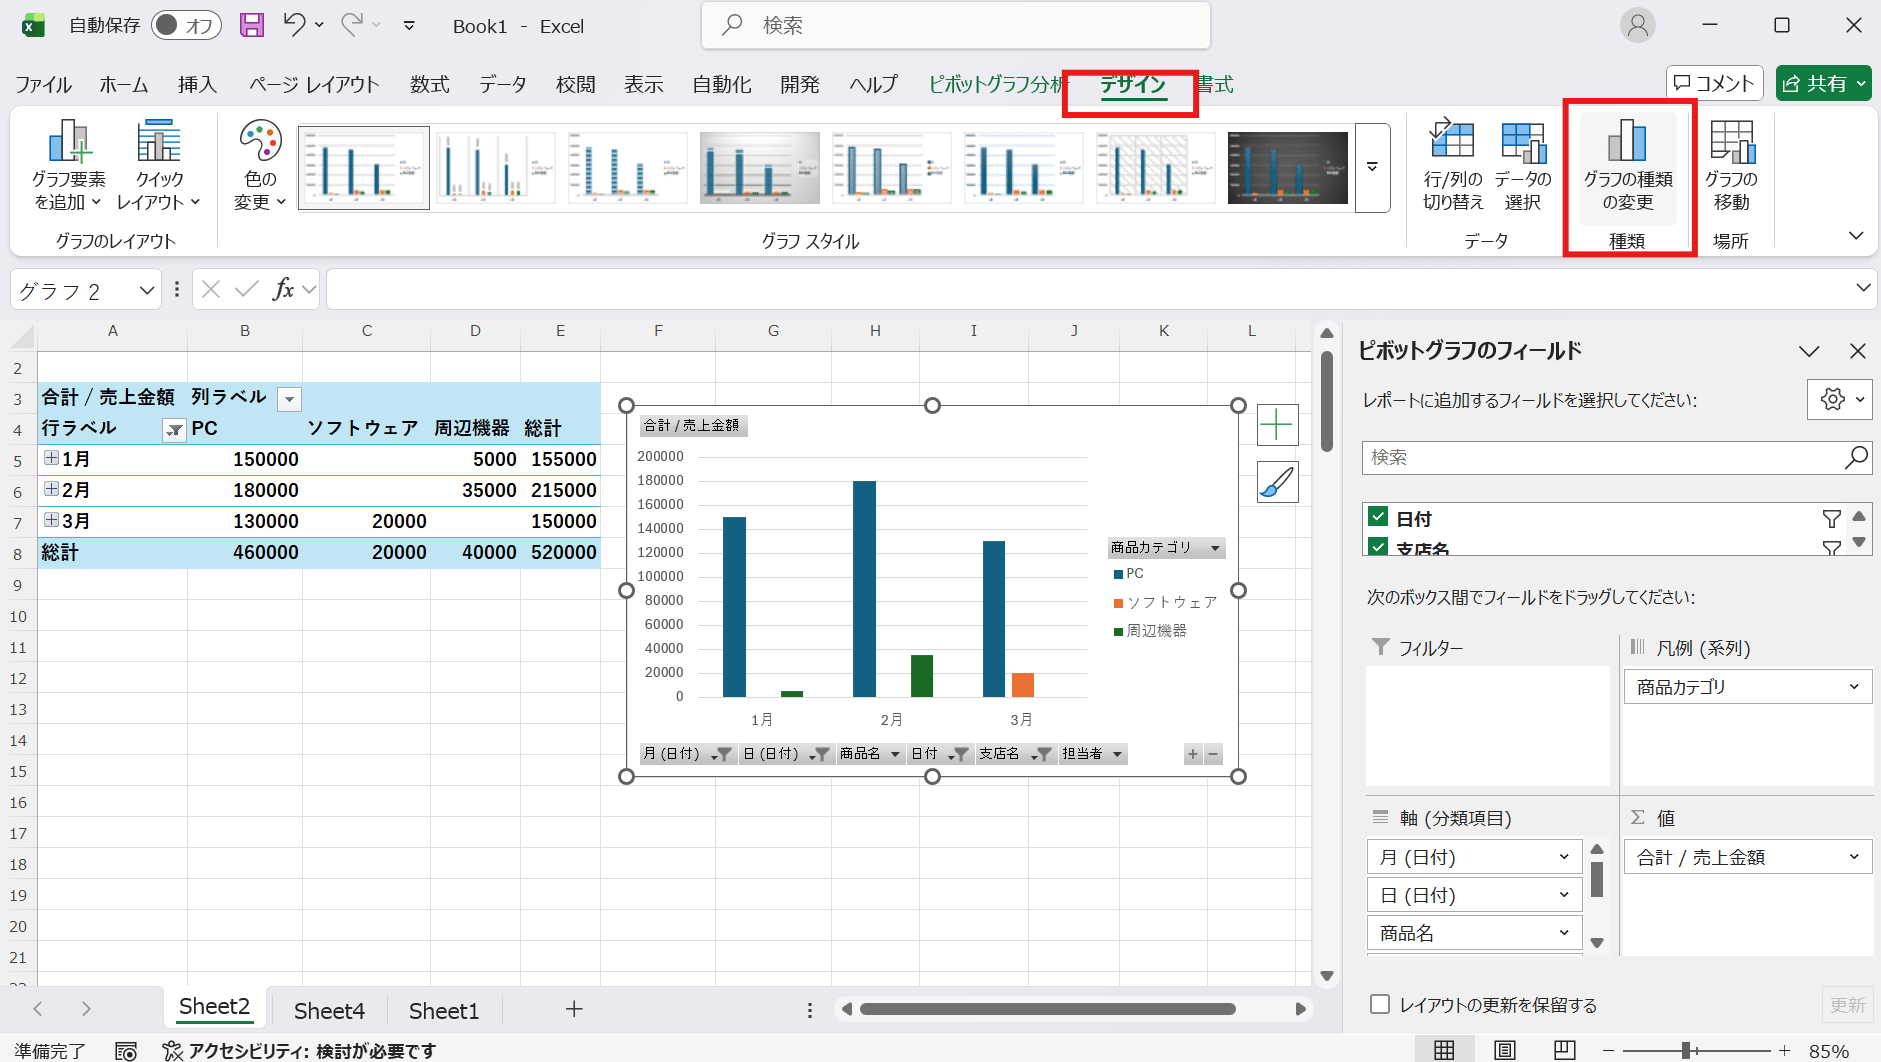Enable レイアウトの更新を保留する checkbox

1380,1004
